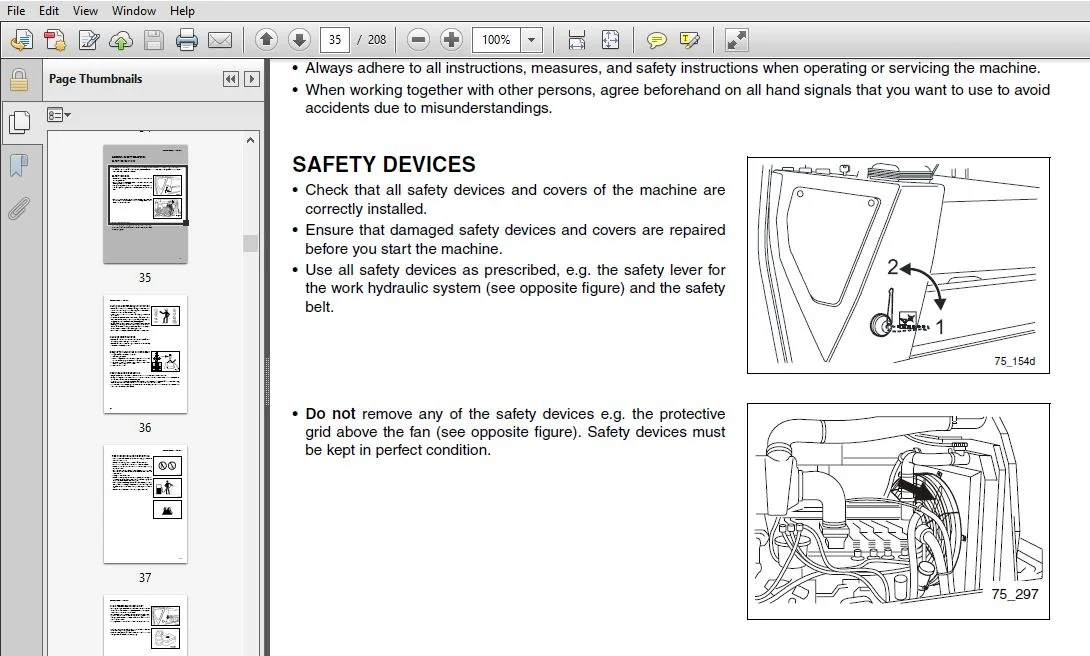Open the Edit menu

click(x=49, y=10)
